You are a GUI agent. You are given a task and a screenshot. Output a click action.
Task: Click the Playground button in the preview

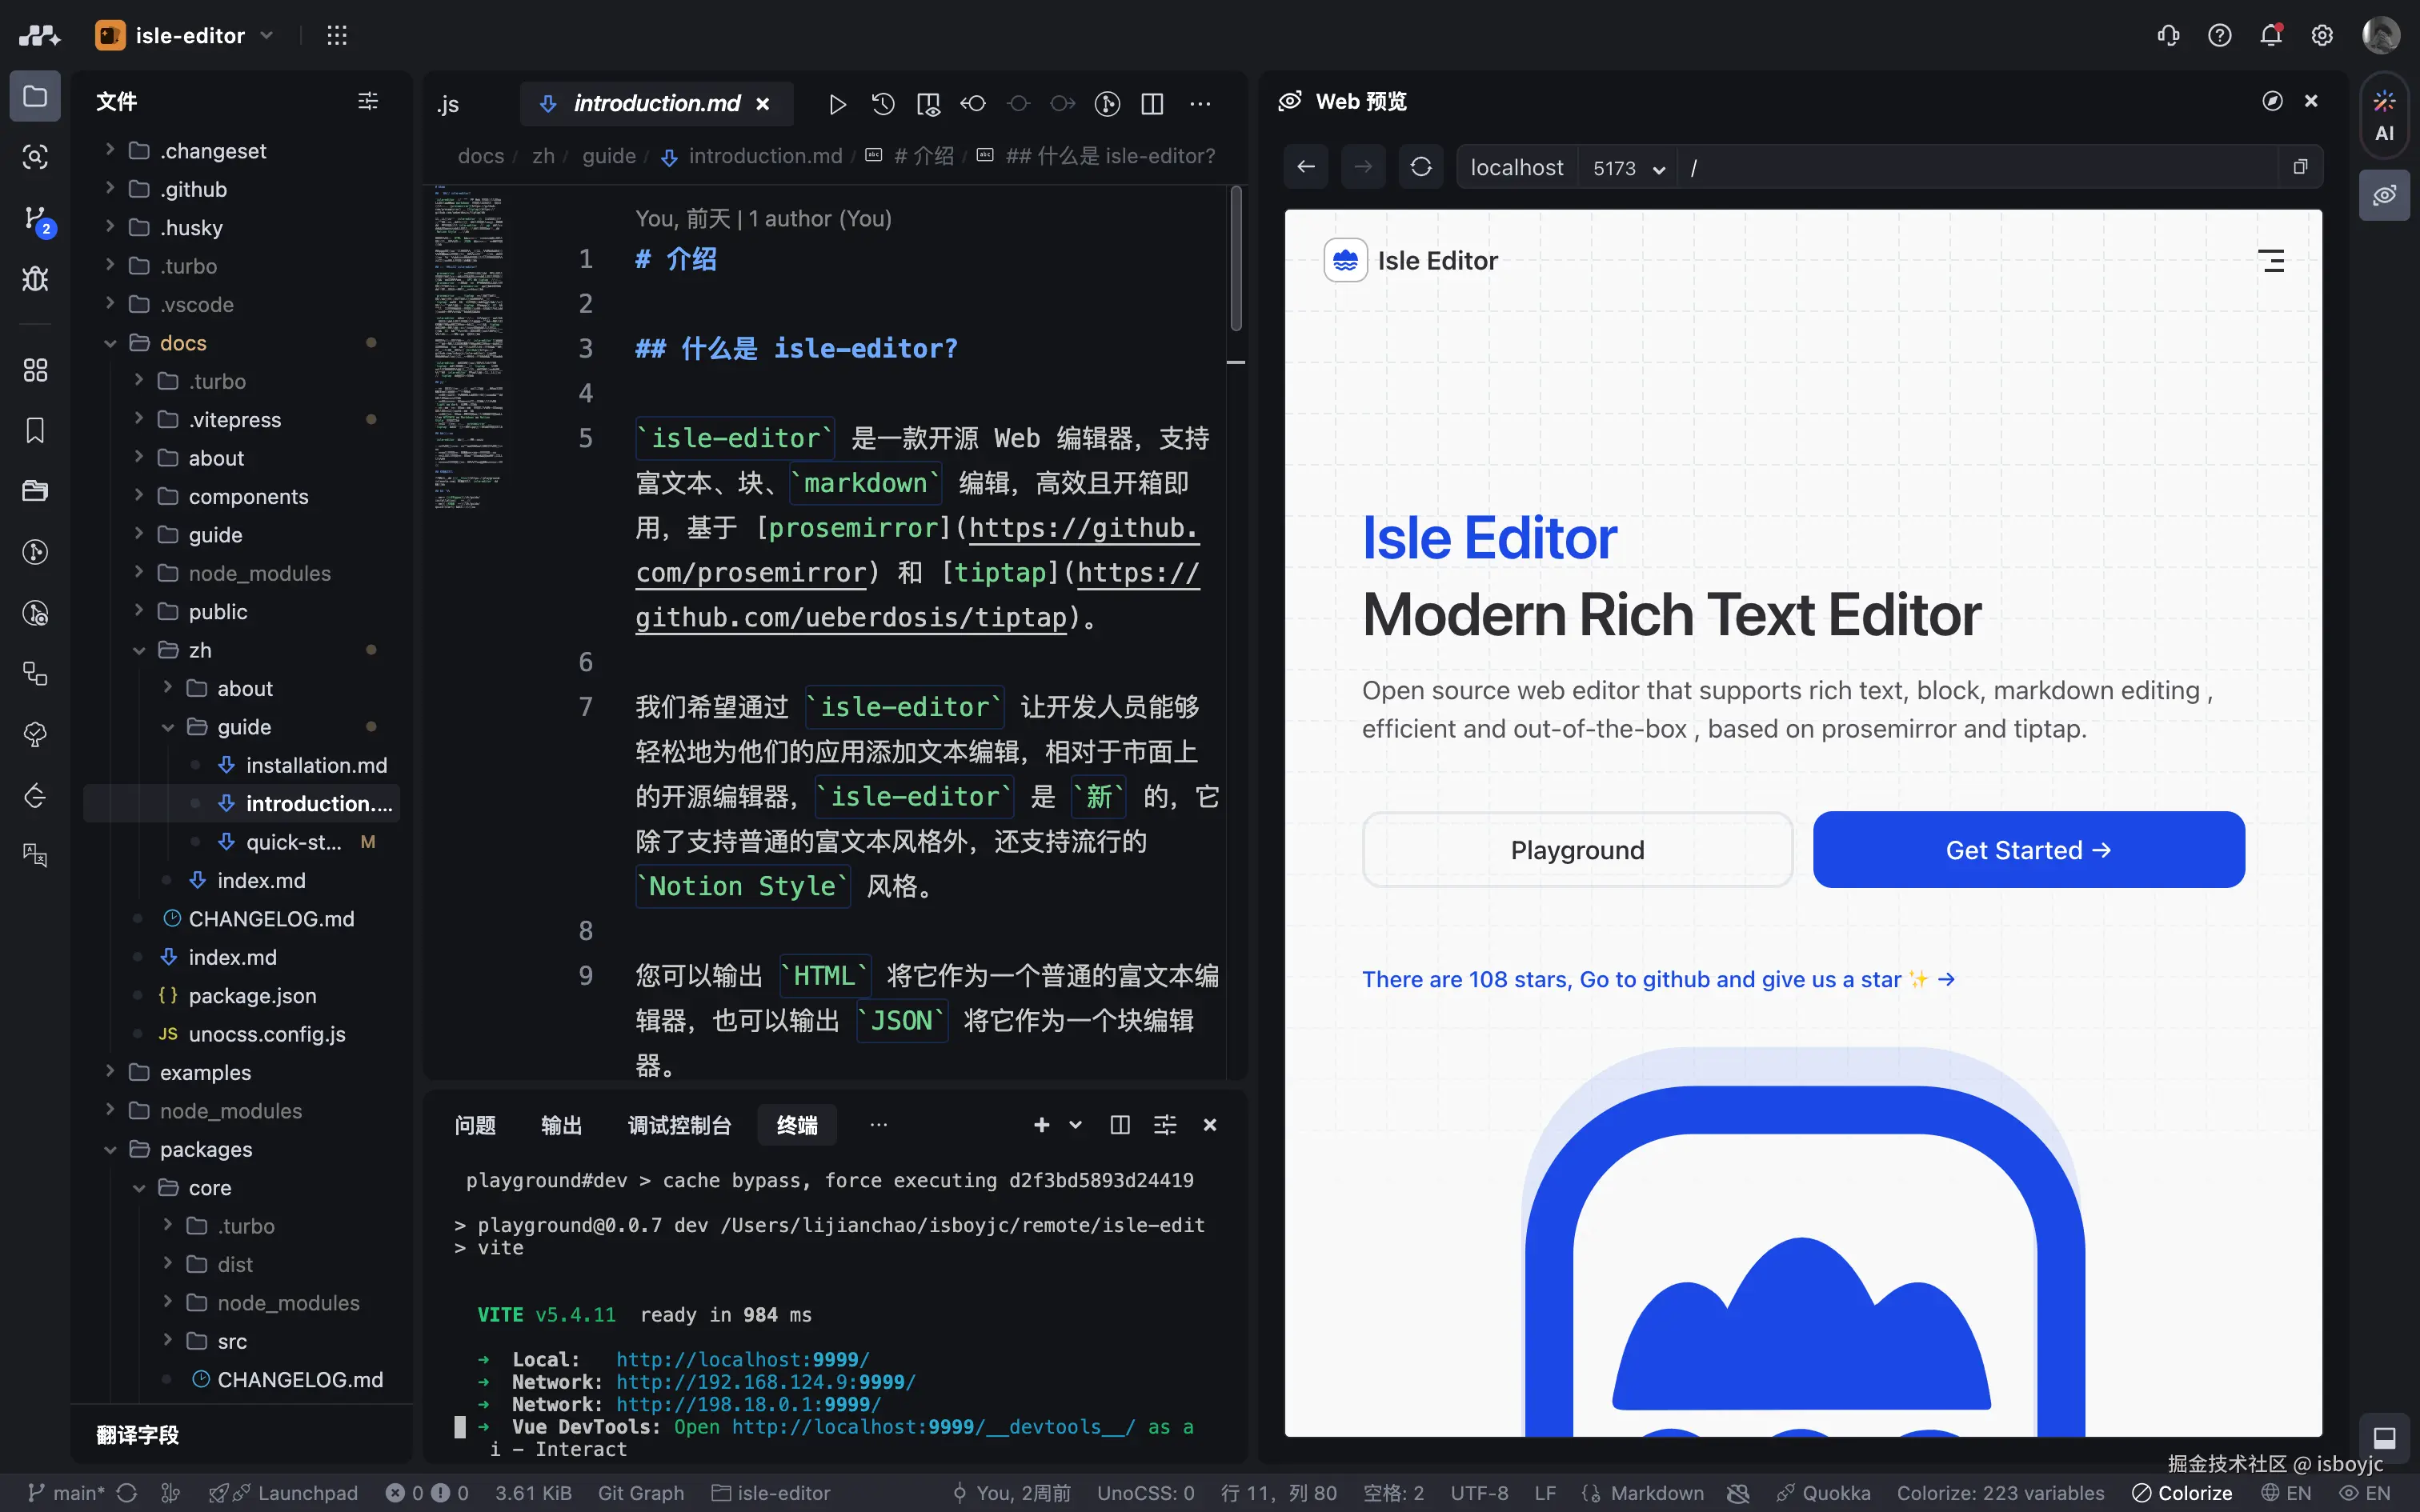coord(1577,850)
